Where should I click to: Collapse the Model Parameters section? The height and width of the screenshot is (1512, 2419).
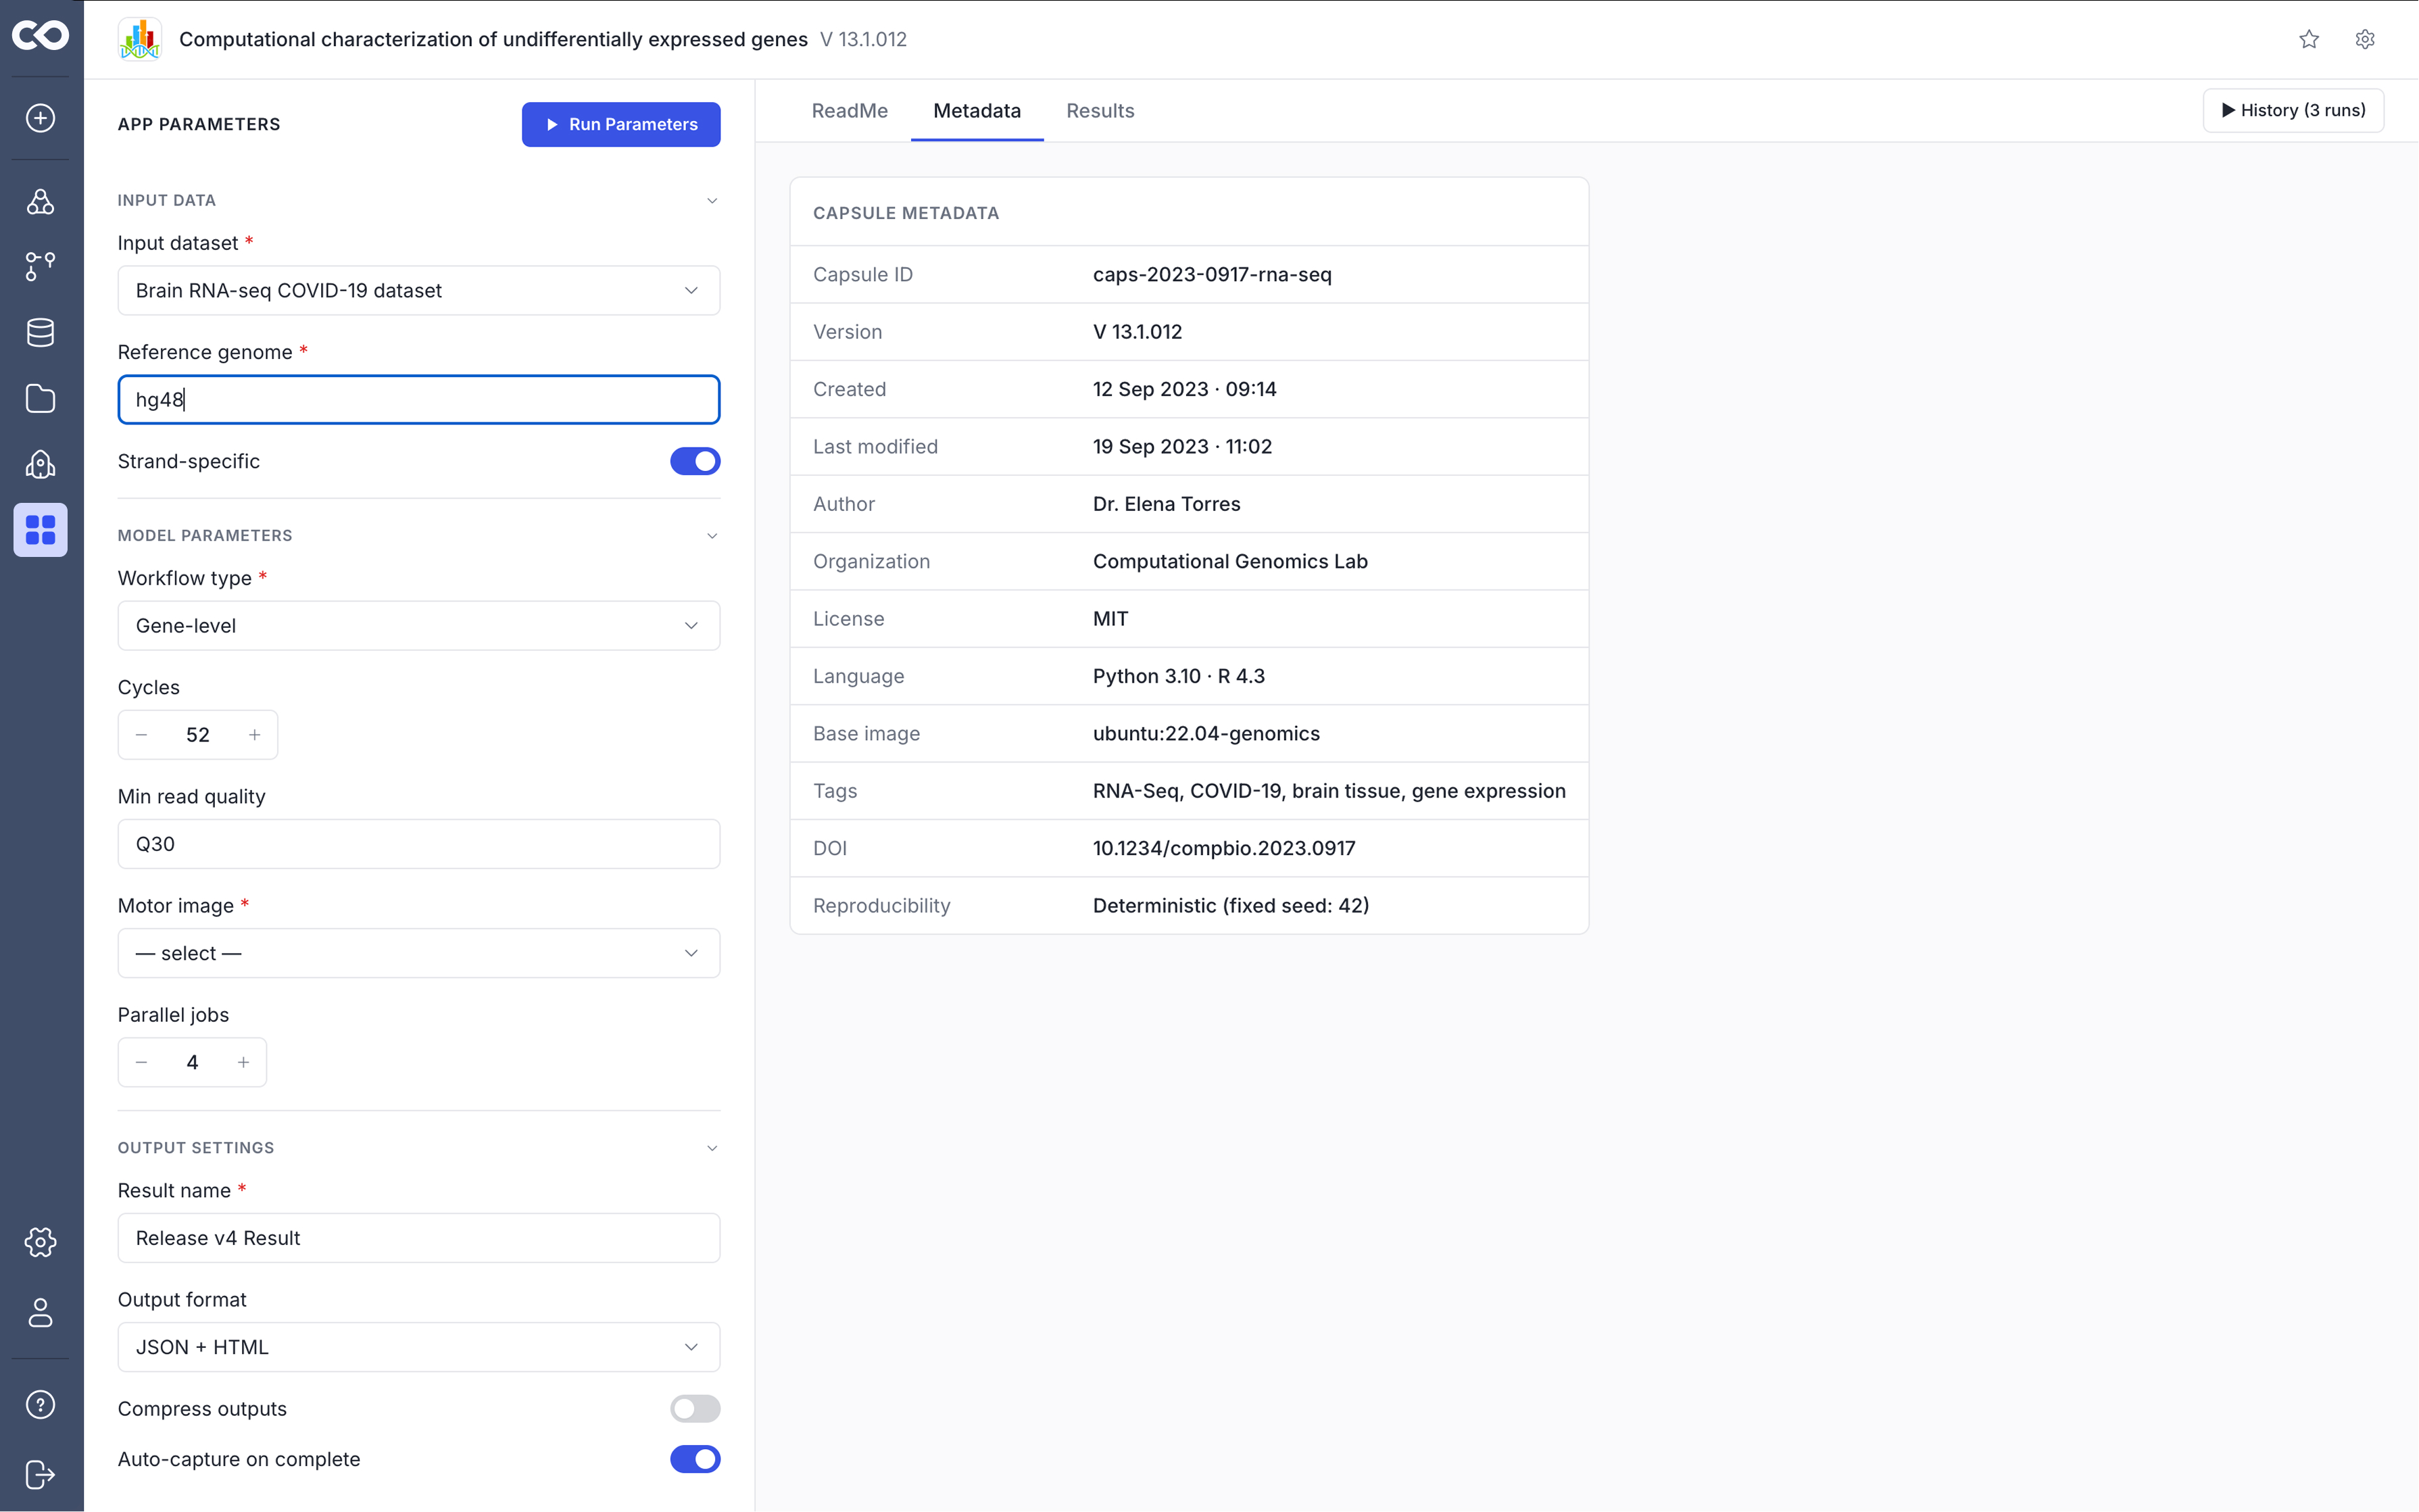(712, 535)
